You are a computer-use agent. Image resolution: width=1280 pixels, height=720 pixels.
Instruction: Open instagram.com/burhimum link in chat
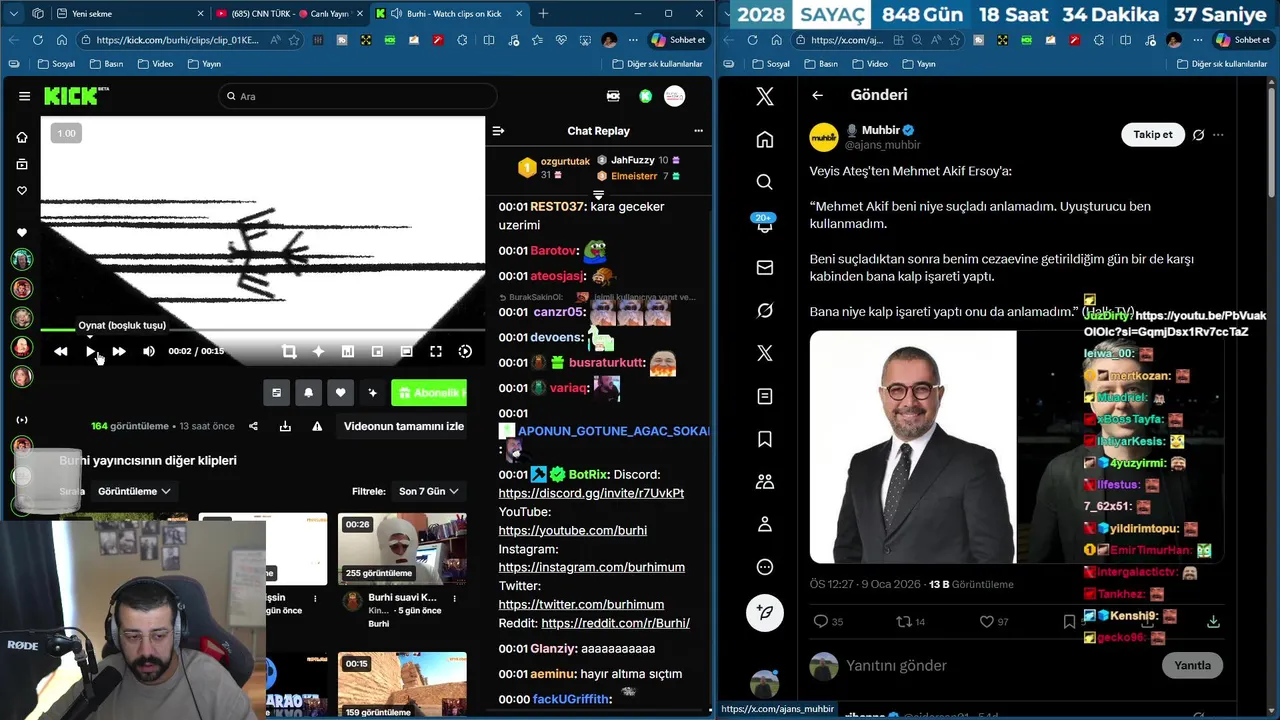pyautogui.click(x=591, y=567)
